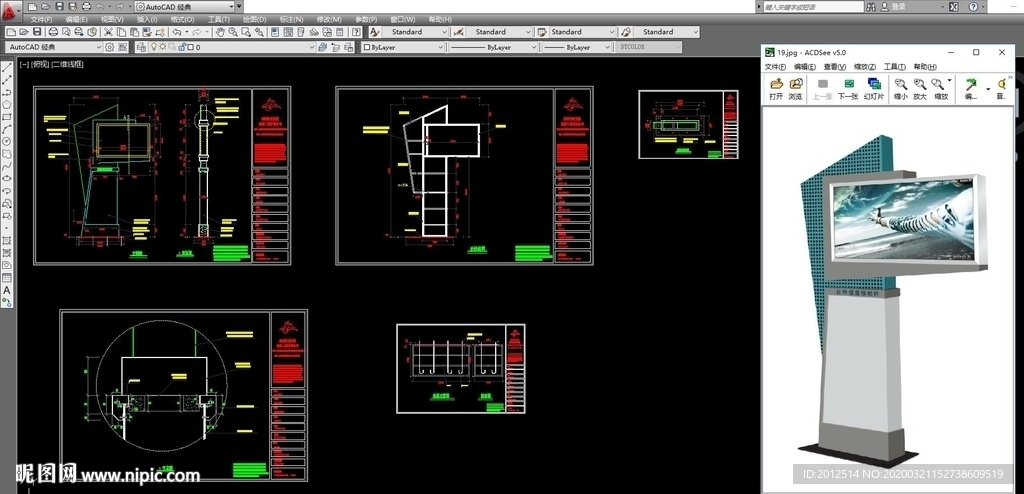Click Make Object's Layer Current icon
The height and width of the screenshot is (494, 1024).
coord(323,47)
